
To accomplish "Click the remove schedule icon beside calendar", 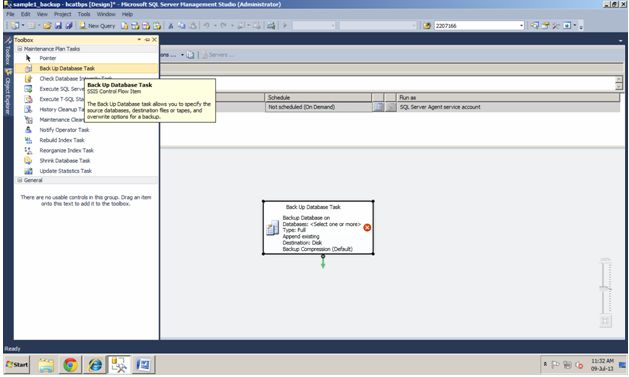I will coord(391,107).
